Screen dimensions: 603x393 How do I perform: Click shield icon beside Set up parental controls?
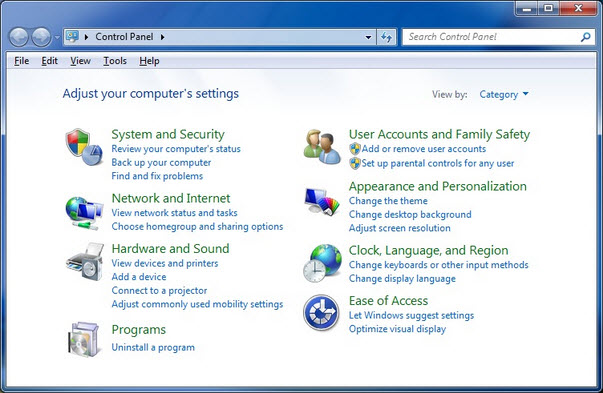(x=355, y=163)
